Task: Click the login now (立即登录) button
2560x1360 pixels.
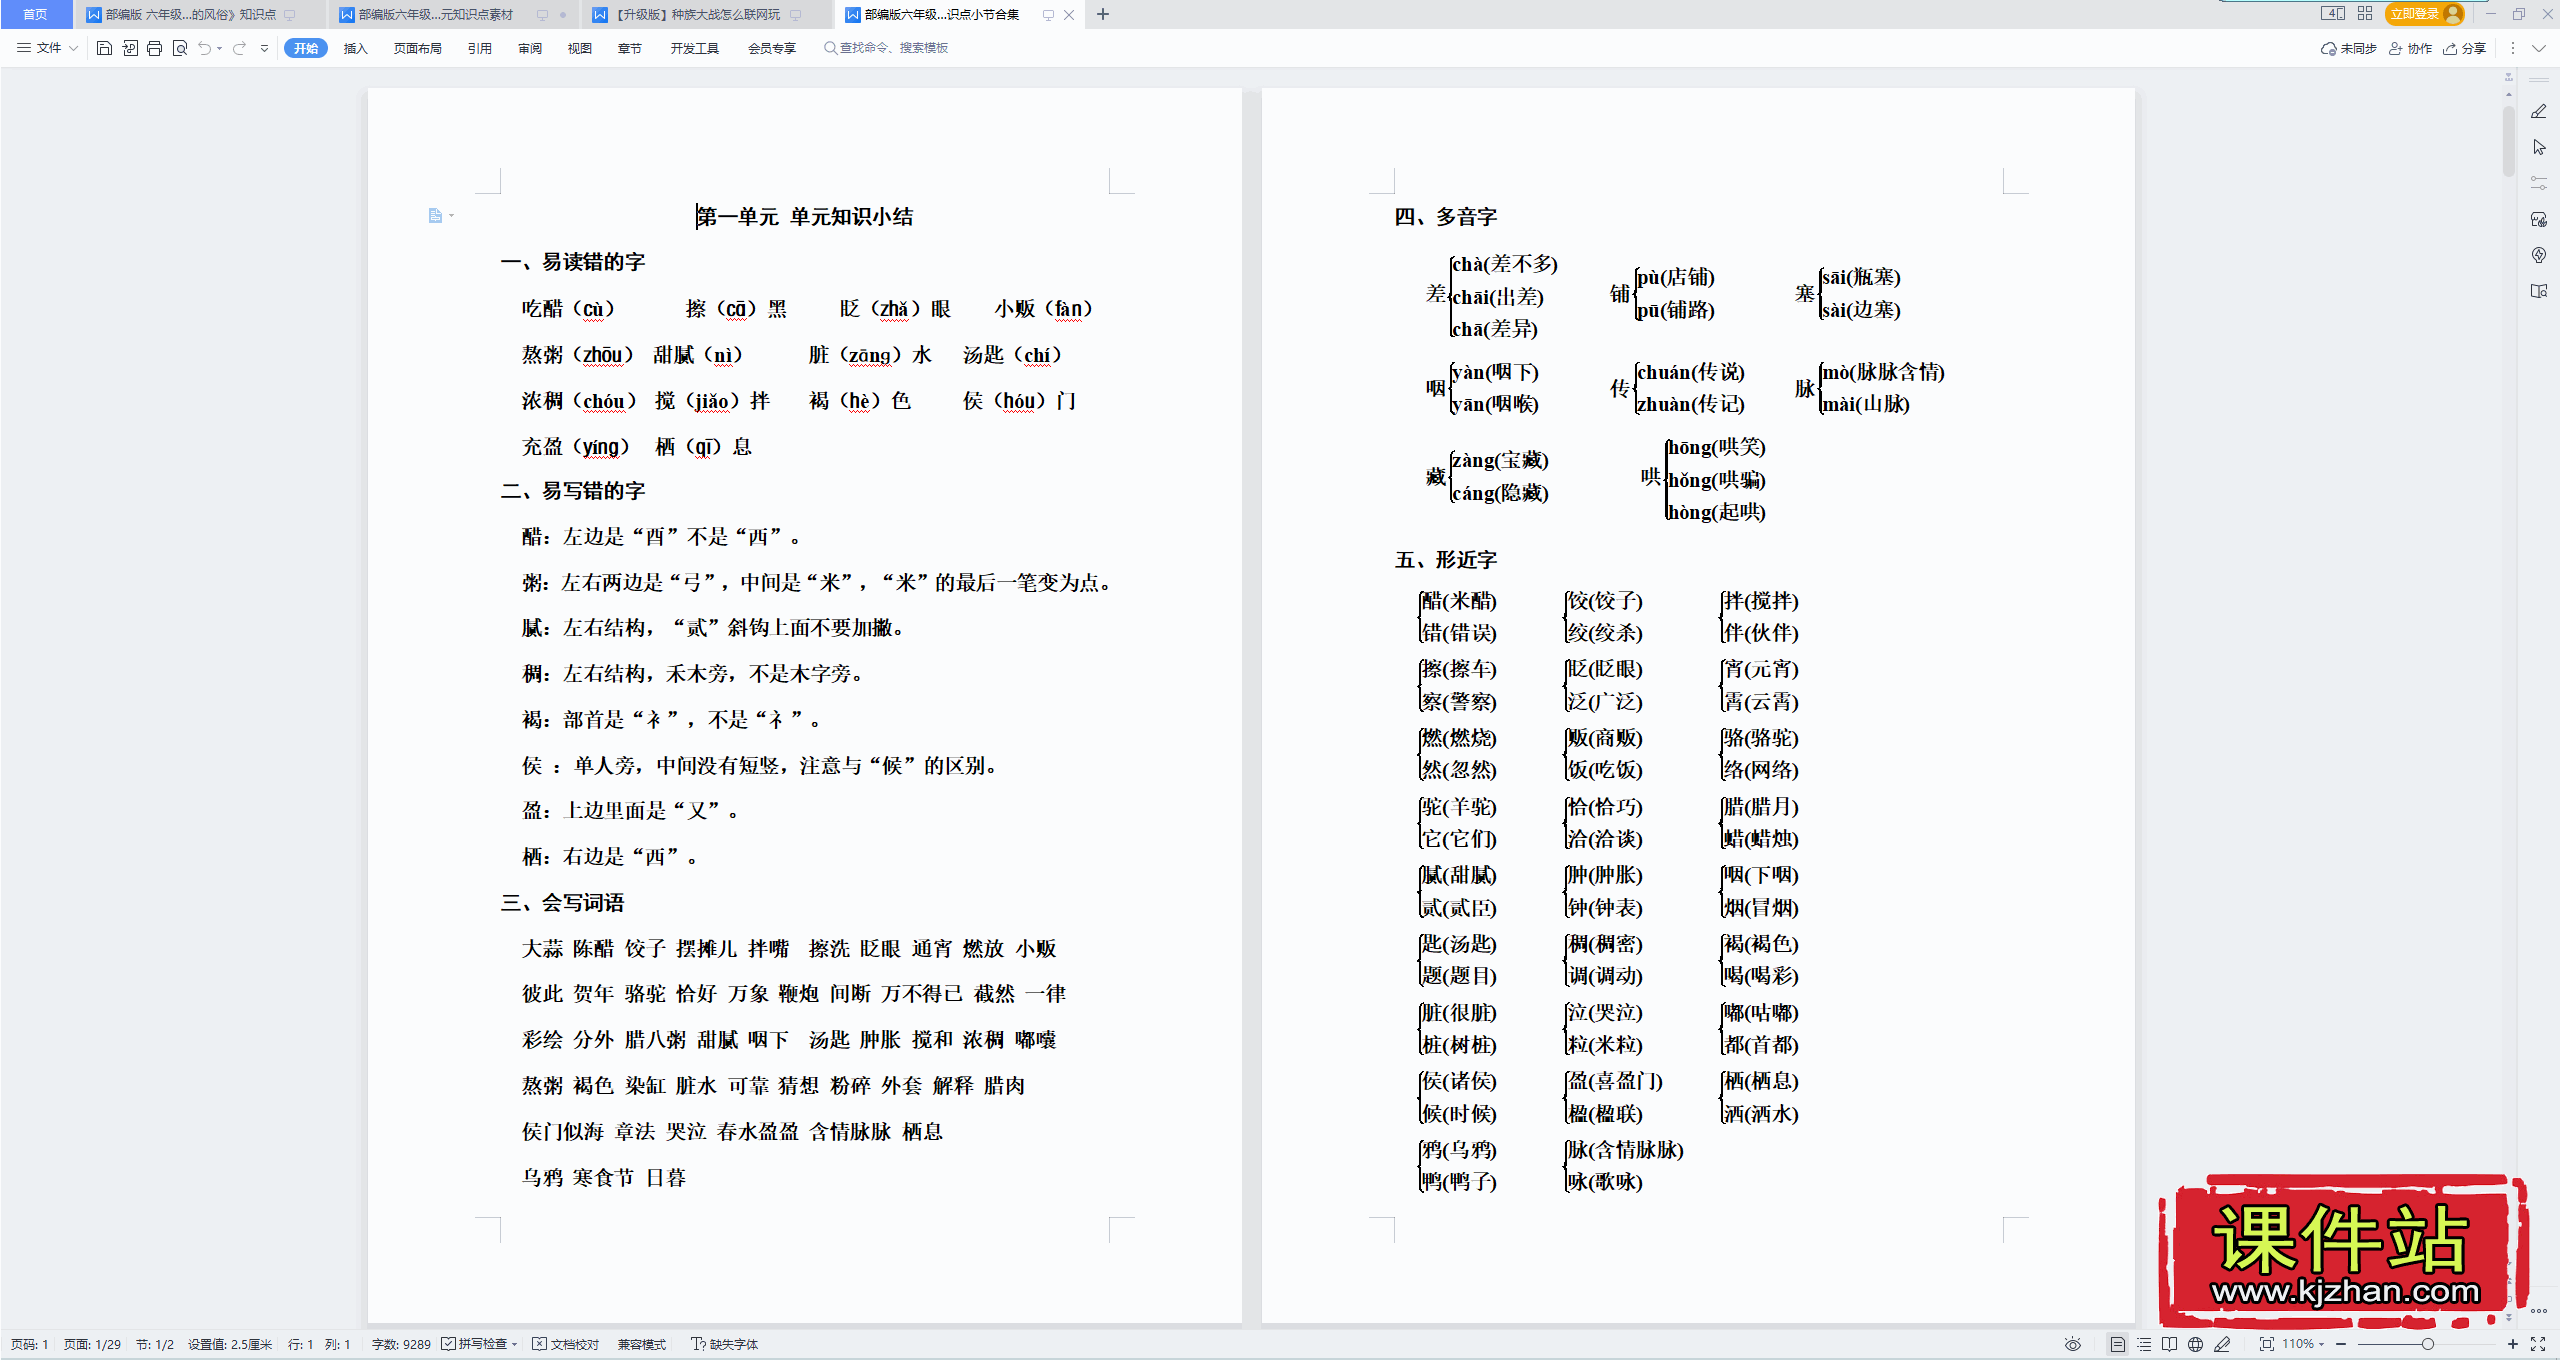Action: pos(2425,14)
